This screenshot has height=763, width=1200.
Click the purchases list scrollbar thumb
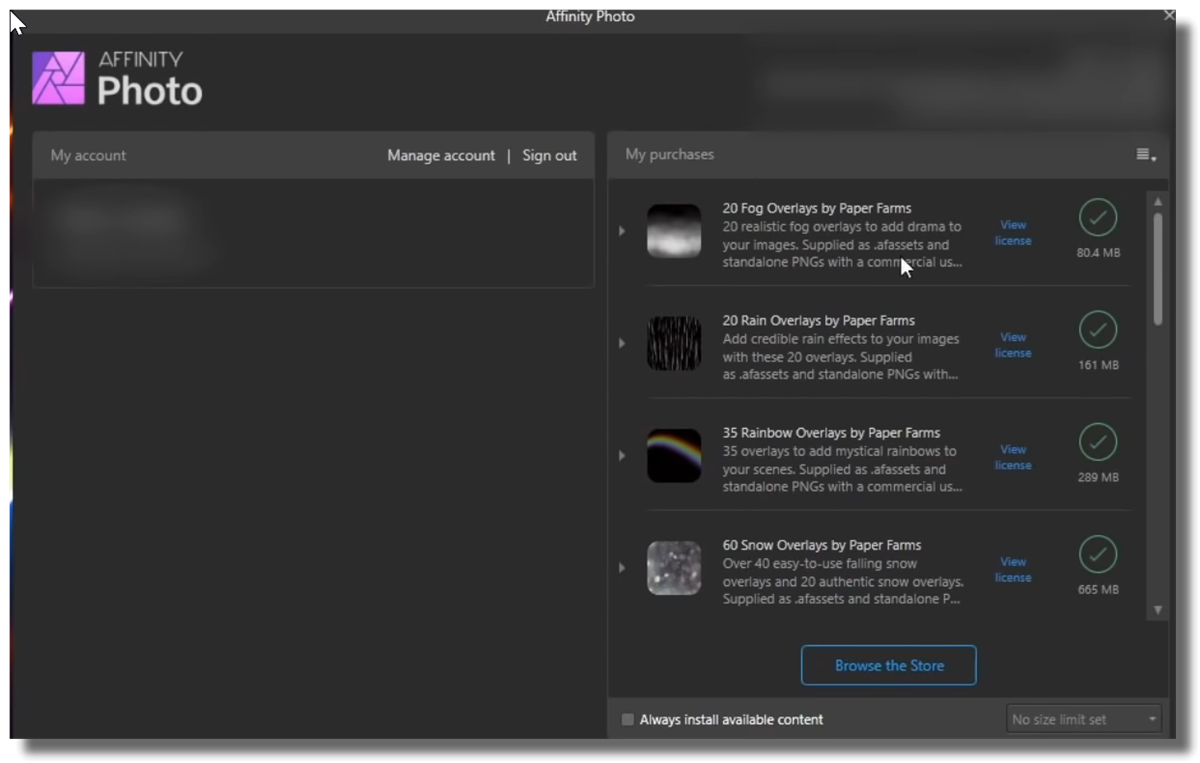coord(1158,268)
